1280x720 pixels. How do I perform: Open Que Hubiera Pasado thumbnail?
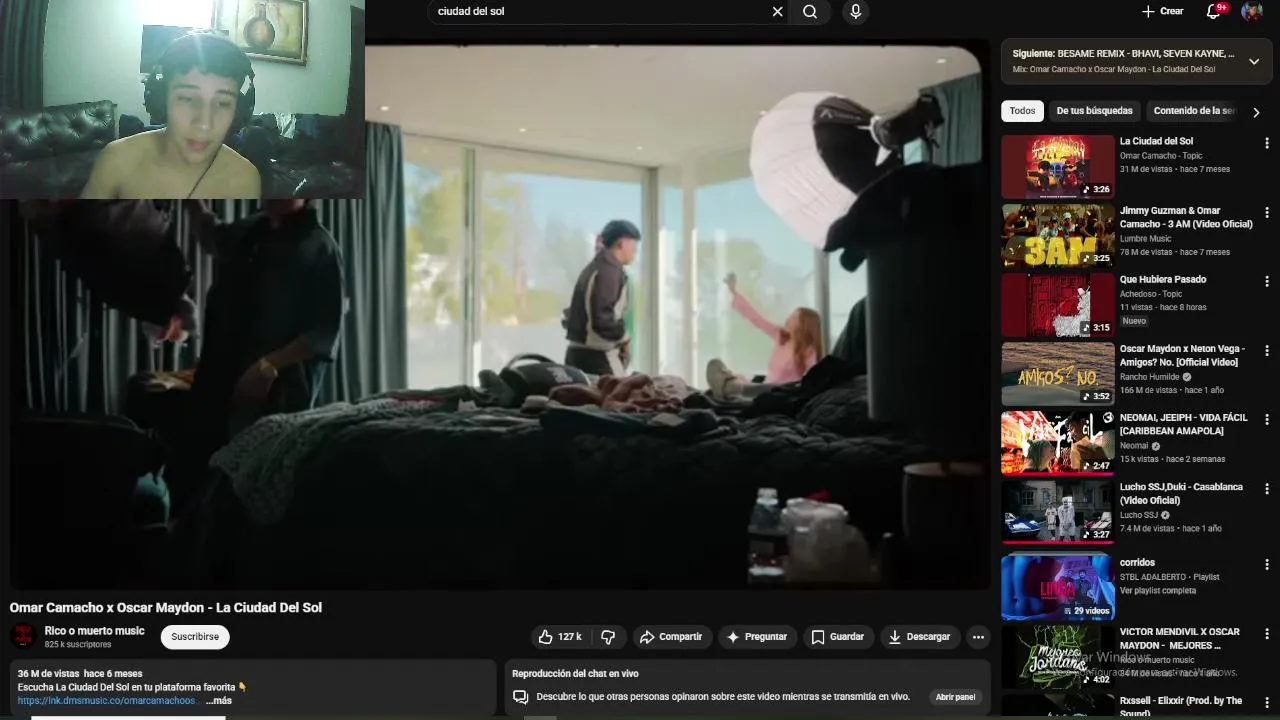[1057, 305]
